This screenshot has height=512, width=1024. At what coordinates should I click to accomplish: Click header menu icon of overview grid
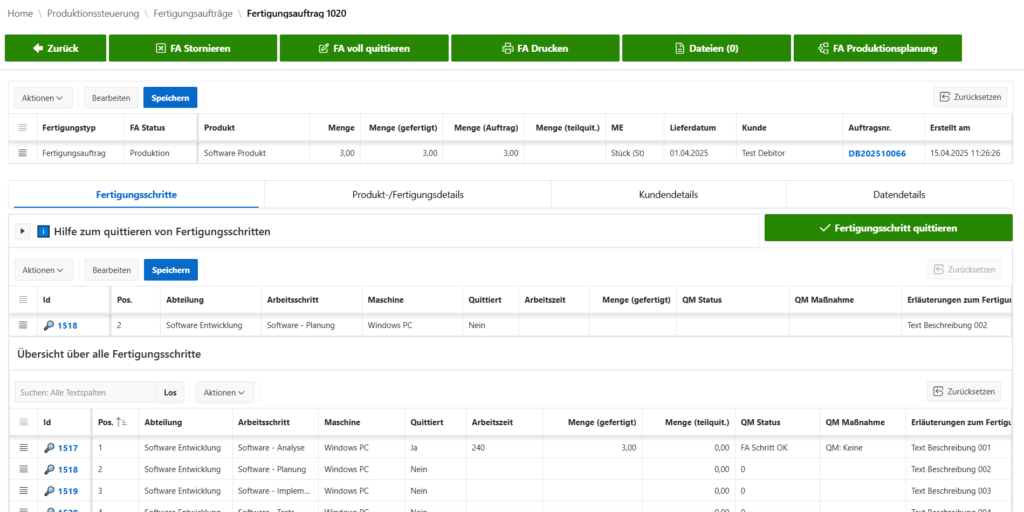[24, 423]
